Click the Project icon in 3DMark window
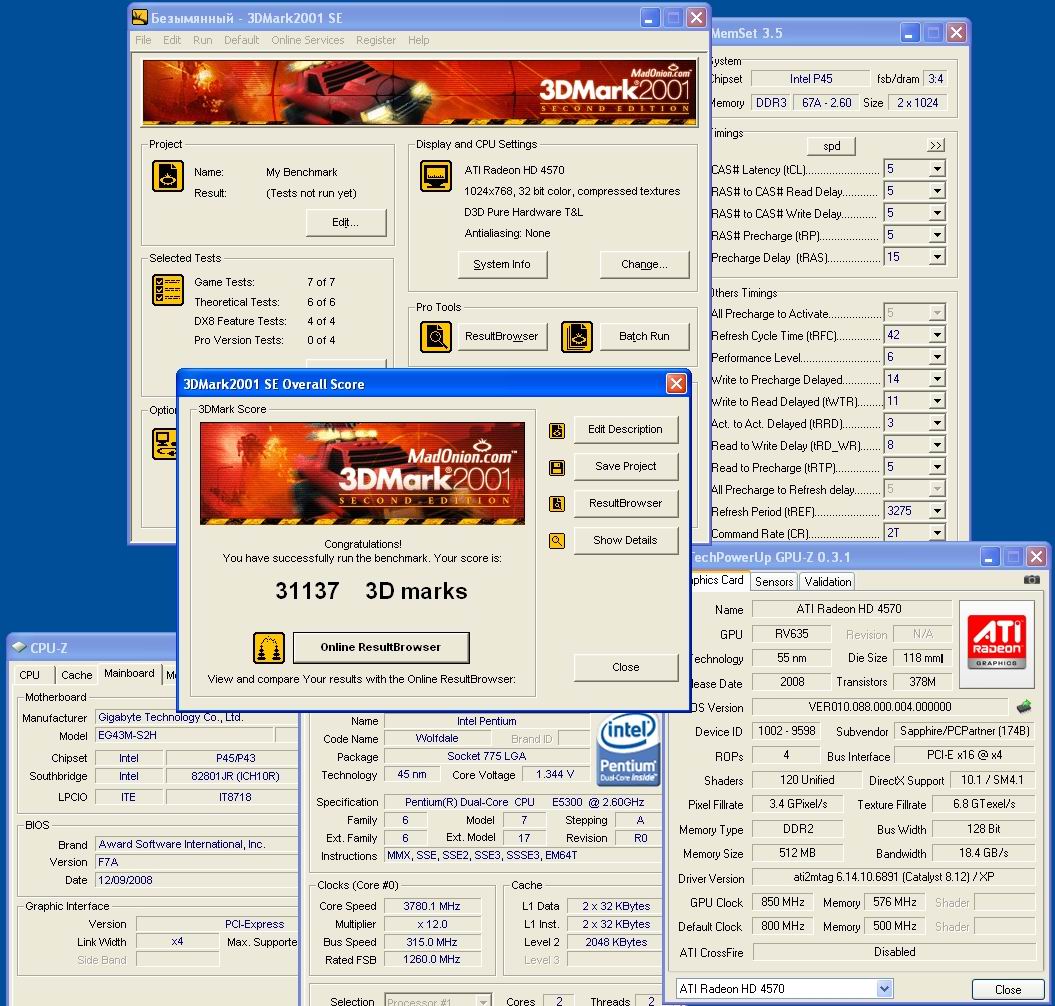This screenshot has width=1055, height=1006. coord(168,176)
